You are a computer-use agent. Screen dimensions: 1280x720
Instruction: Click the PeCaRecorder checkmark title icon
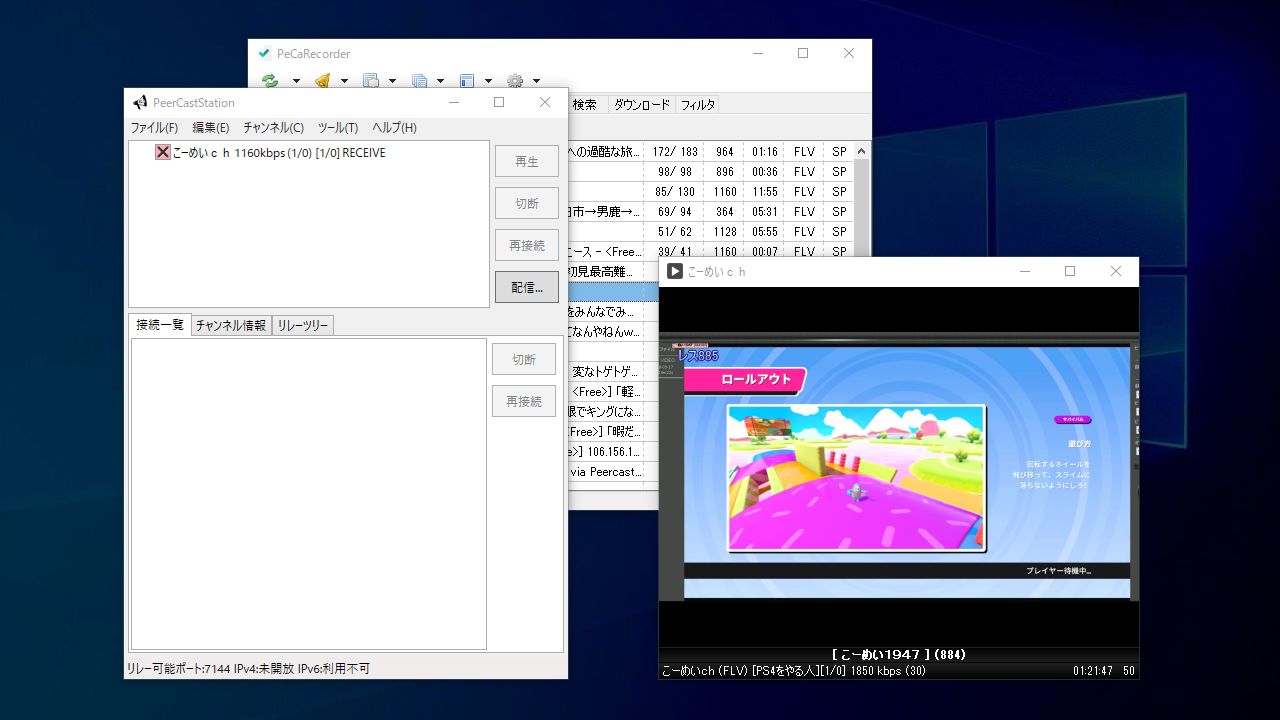pyautogui.click(x=264, y=54)
